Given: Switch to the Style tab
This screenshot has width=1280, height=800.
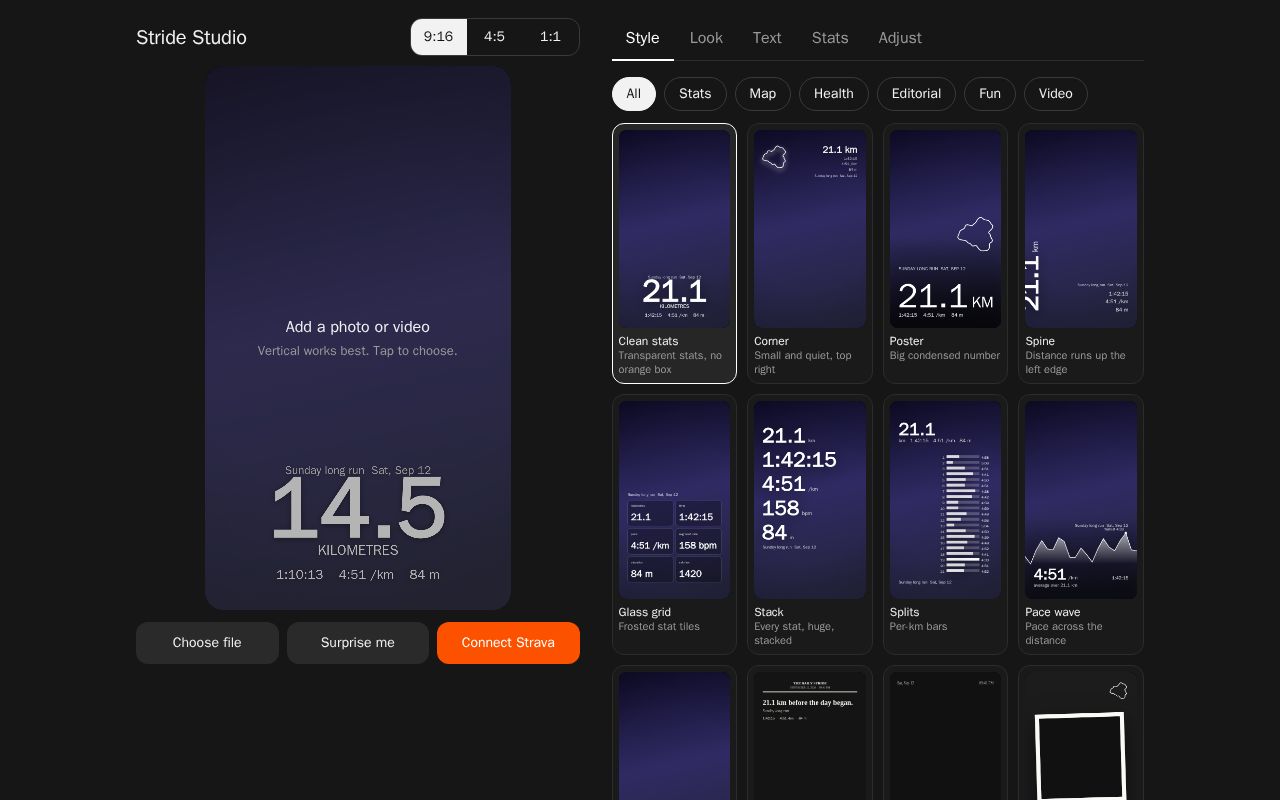Looking at the screenshot, I should (x=642, y=38).
